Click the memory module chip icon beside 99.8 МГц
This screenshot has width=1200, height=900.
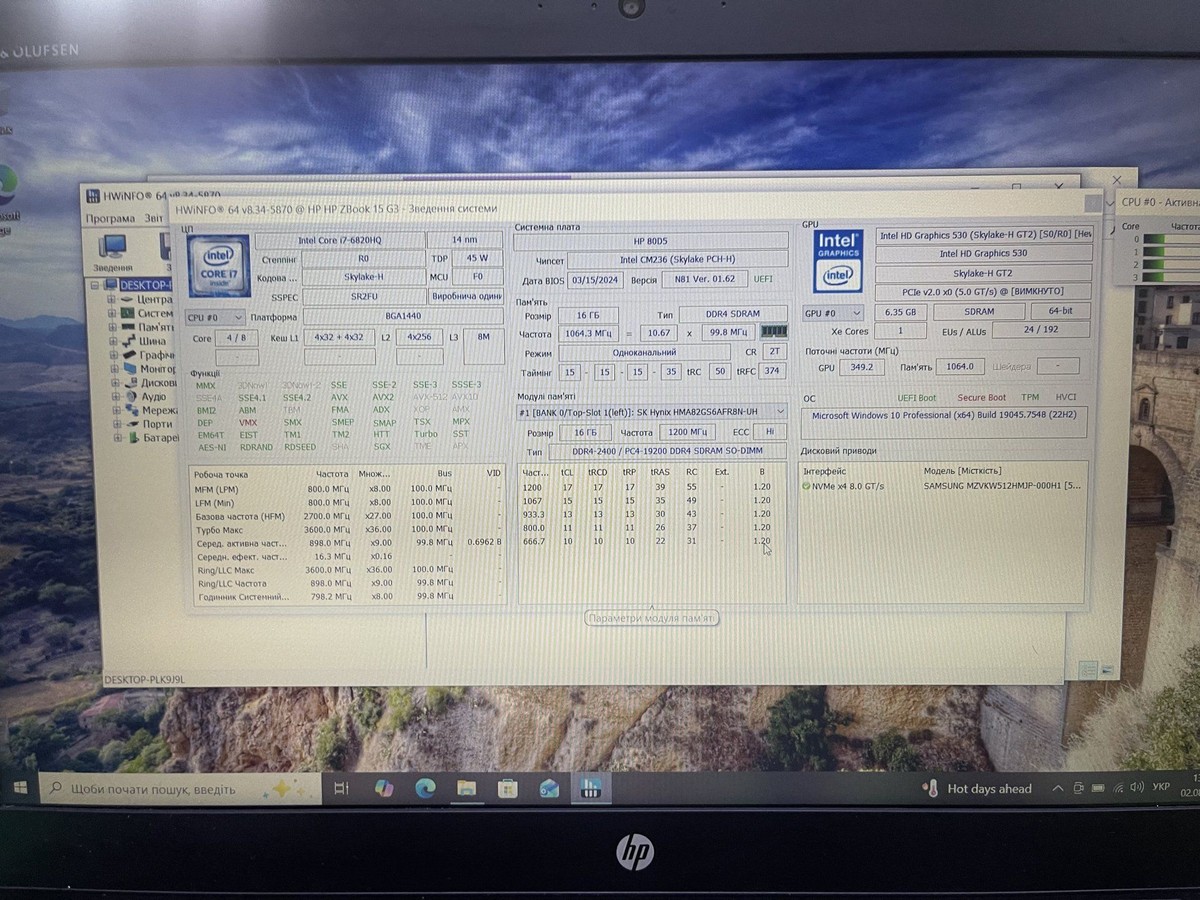point(774,331)
